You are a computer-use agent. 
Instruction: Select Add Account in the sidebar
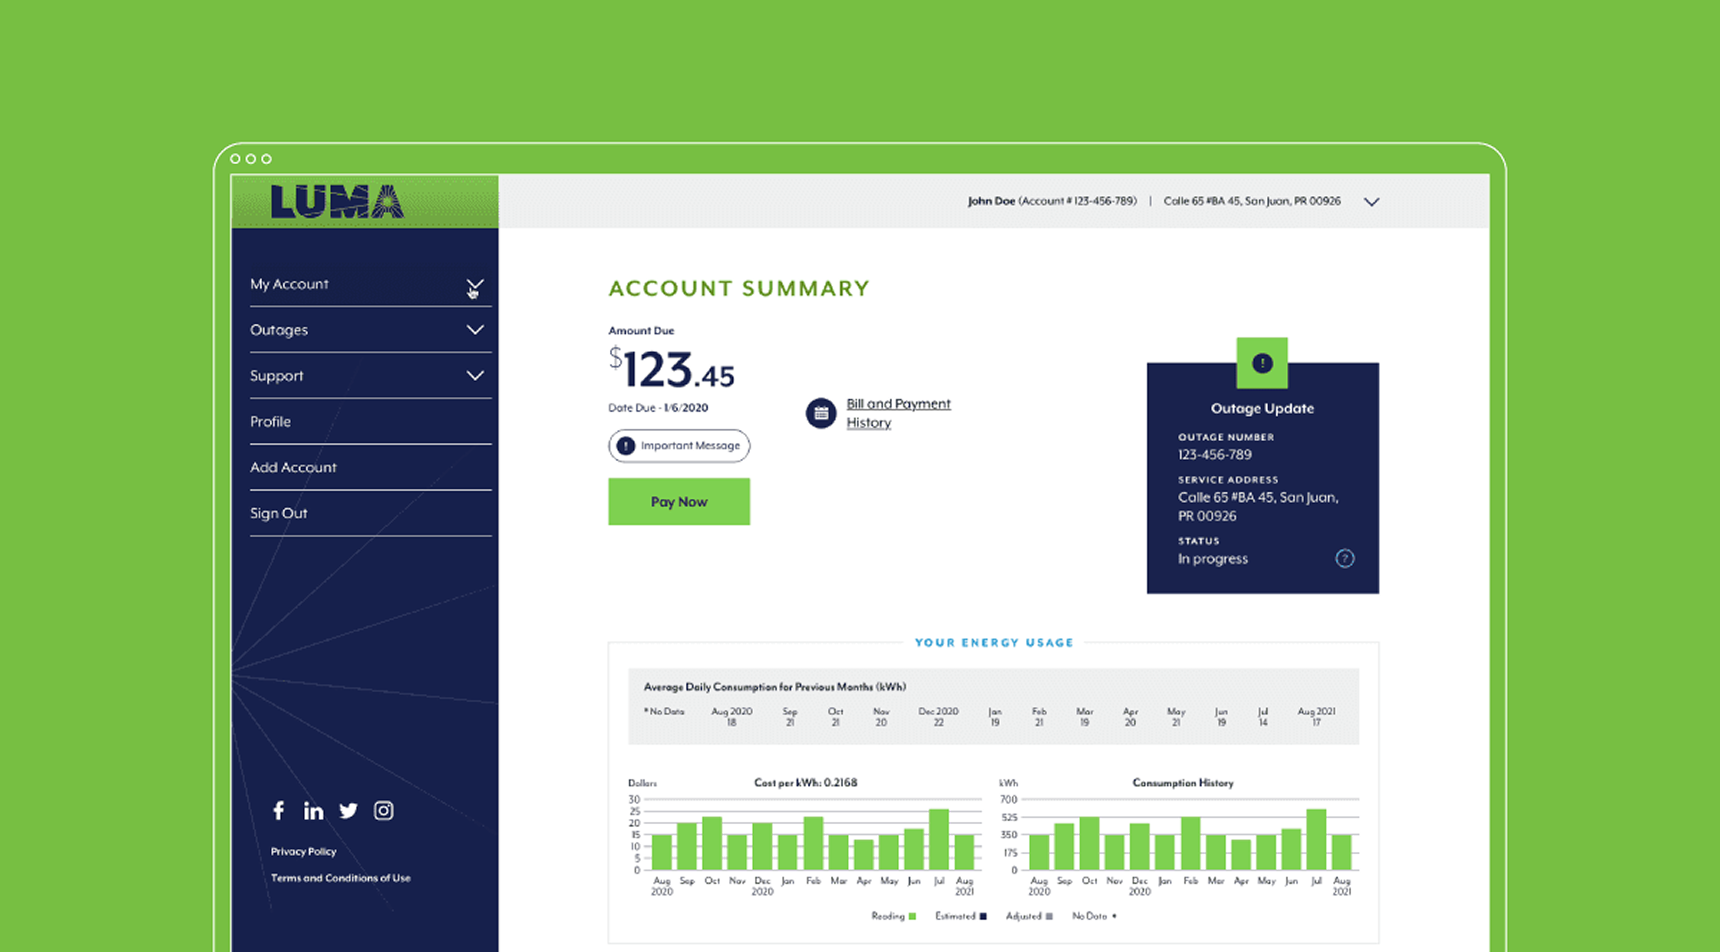[x=293, y=468]
